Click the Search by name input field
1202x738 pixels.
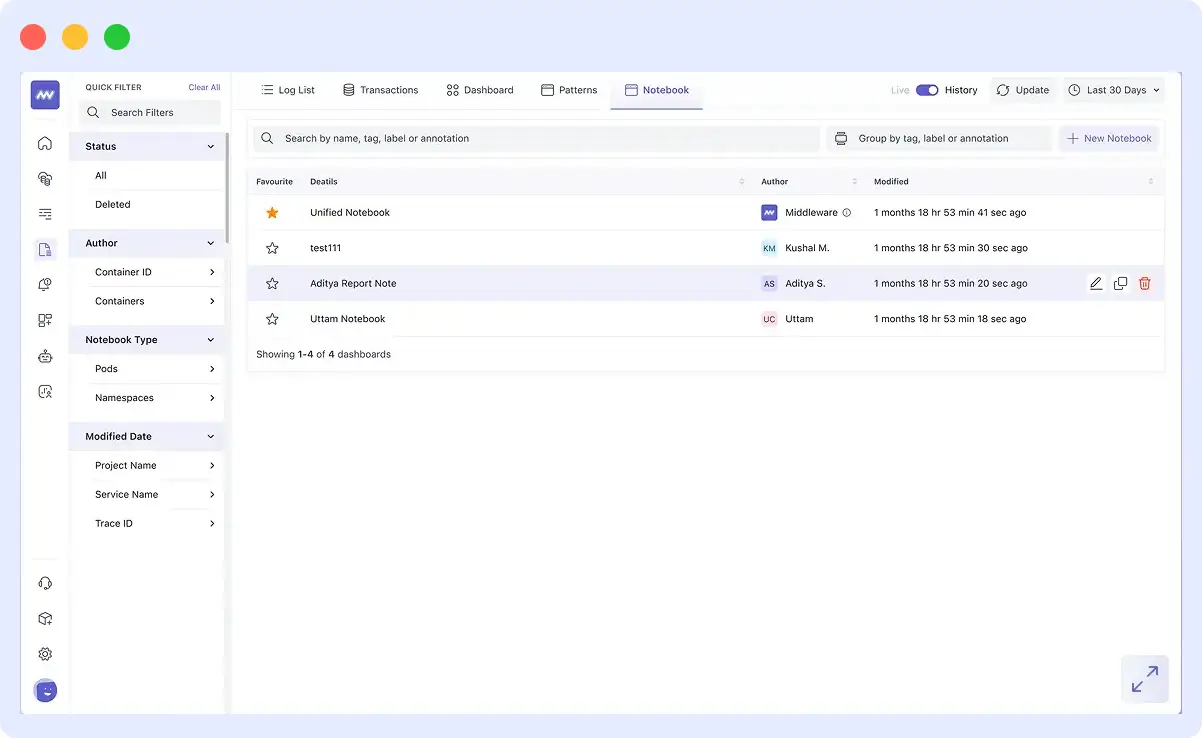[535, 138]
